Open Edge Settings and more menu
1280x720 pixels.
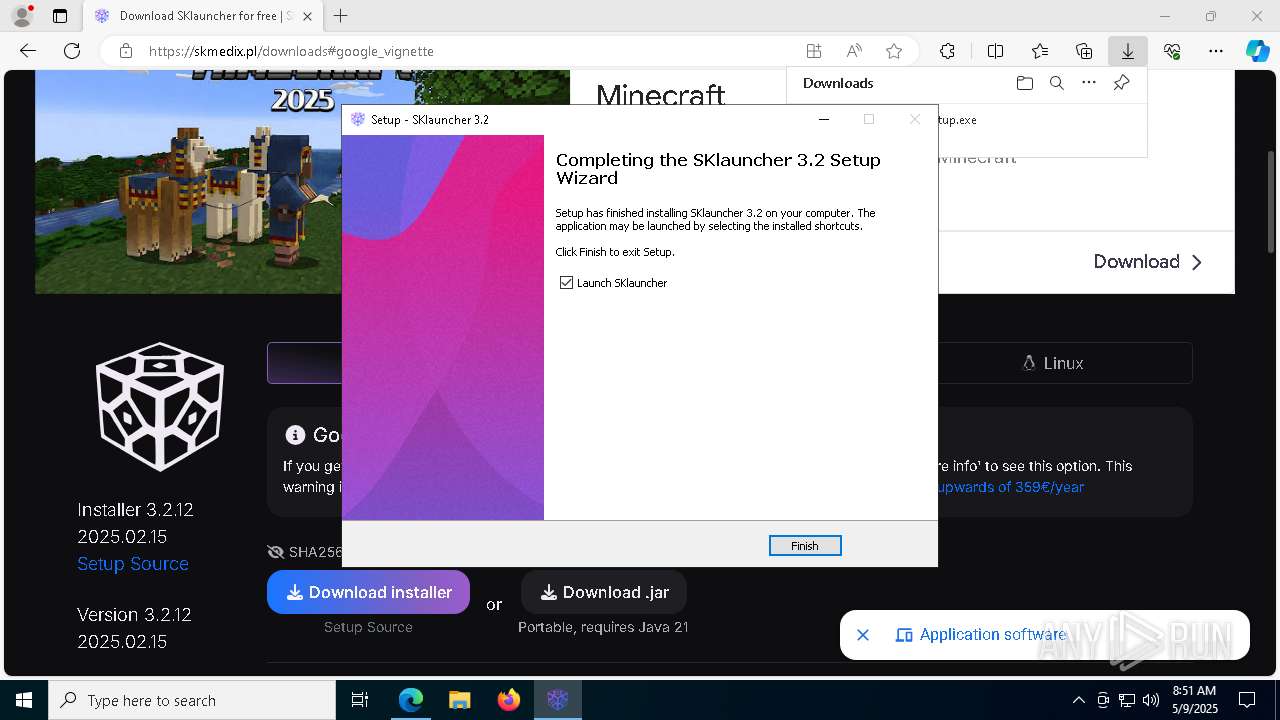1216,51
